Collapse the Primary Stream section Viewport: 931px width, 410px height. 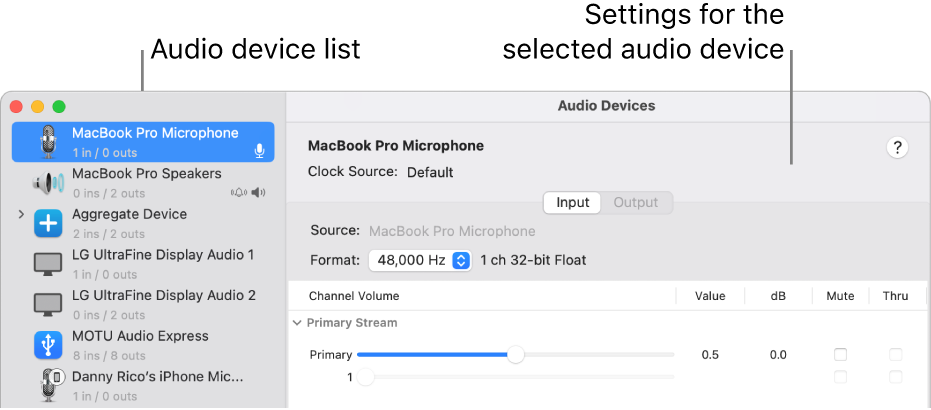tap(297, 323)
